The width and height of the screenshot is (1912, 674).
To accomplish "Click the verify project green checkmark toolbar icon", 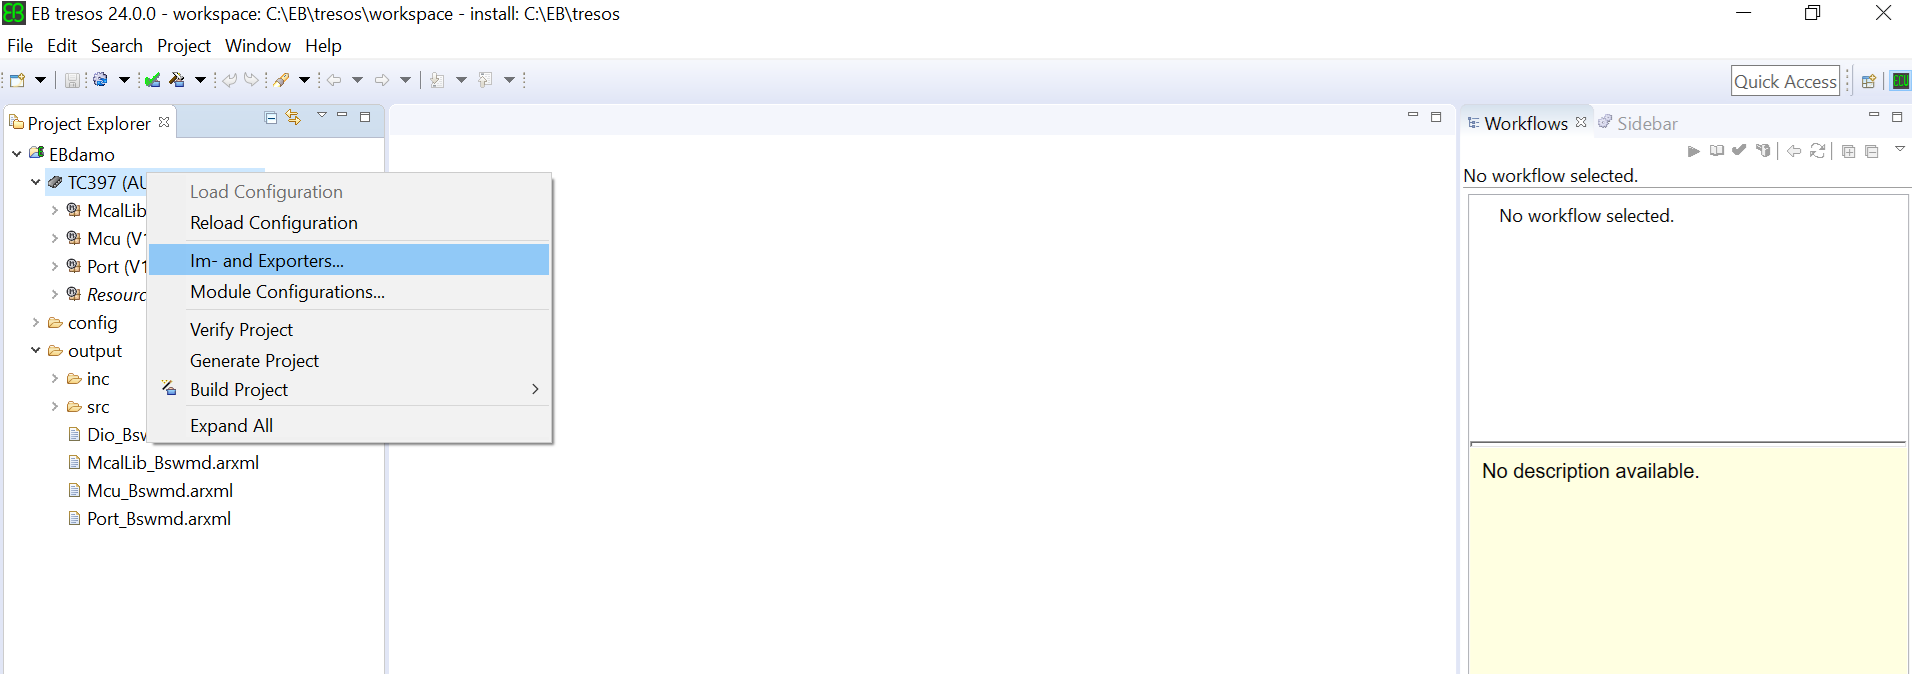I will pyautogui.click(x=153, y=80).
